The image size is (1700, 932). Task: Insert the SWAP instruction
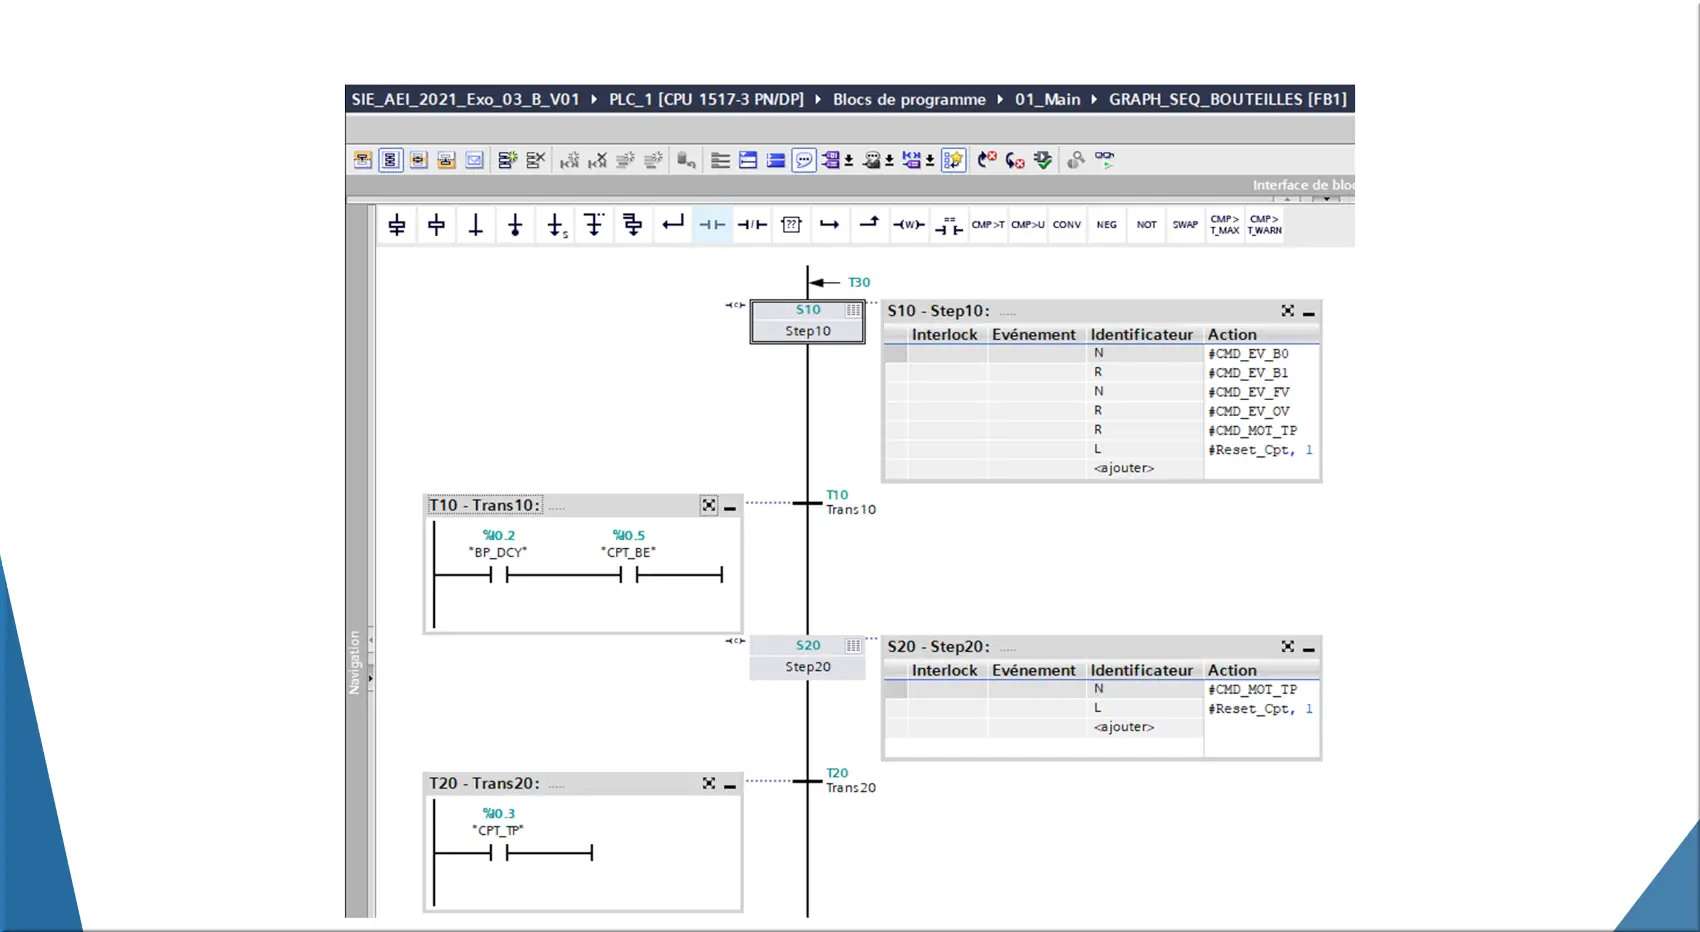(x=1185, y=225)
